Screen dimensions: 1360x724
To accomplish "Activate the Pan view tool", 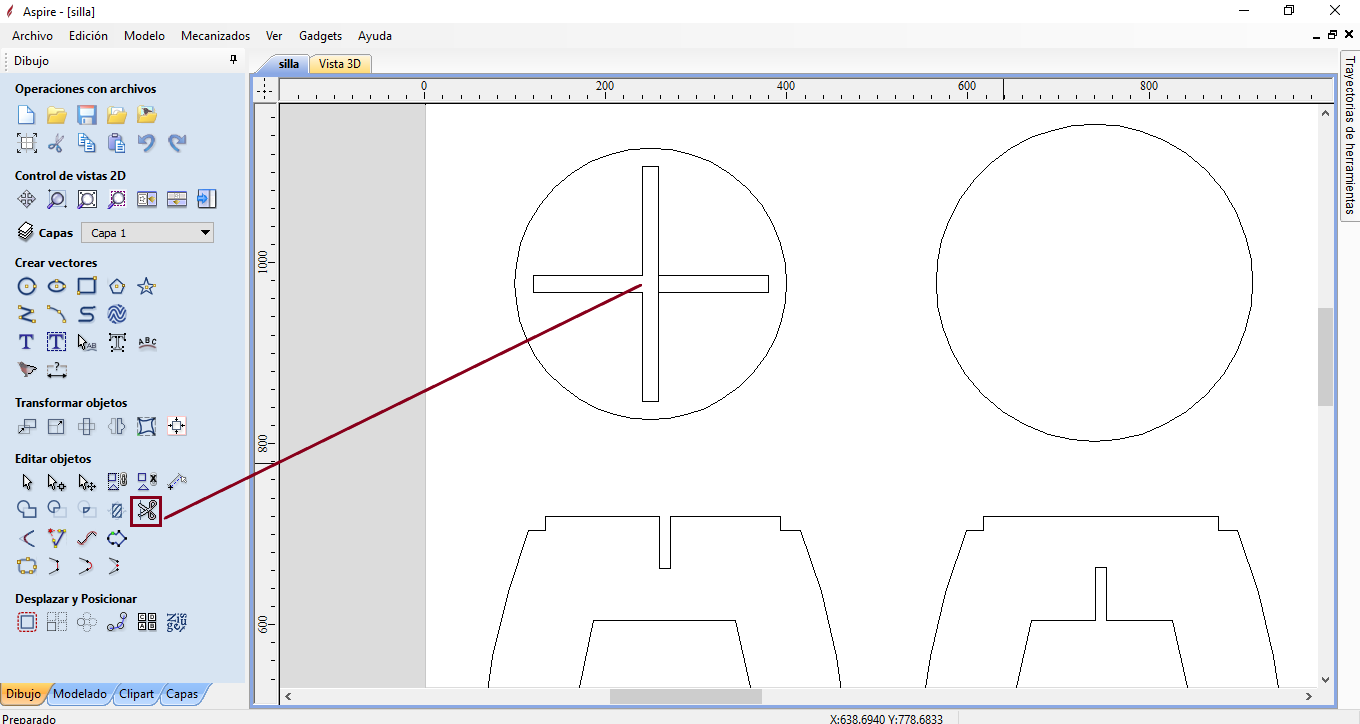I will 27,199.
